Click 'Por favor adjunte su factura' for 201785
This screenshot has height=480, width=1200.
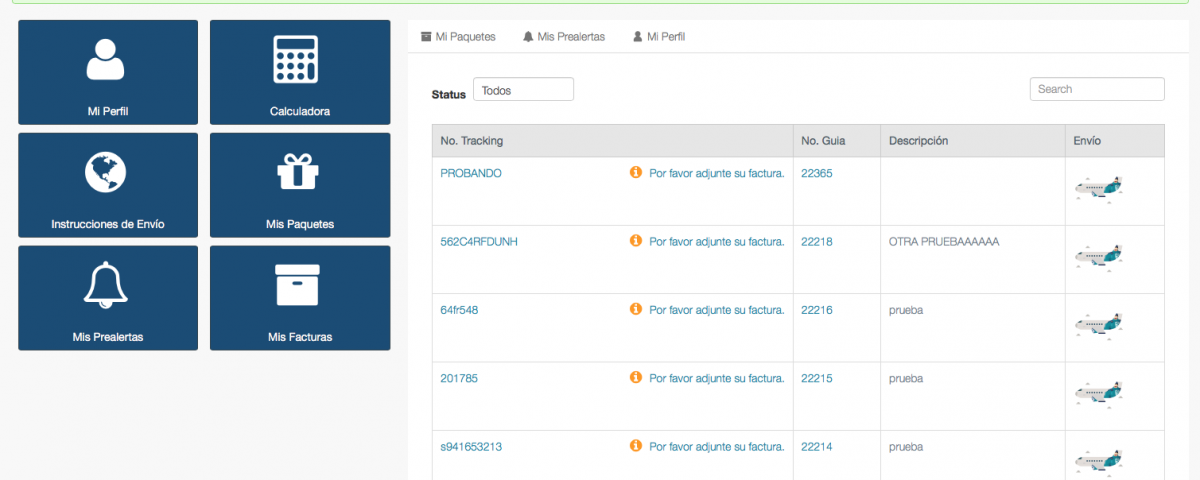tap(717, 378)
